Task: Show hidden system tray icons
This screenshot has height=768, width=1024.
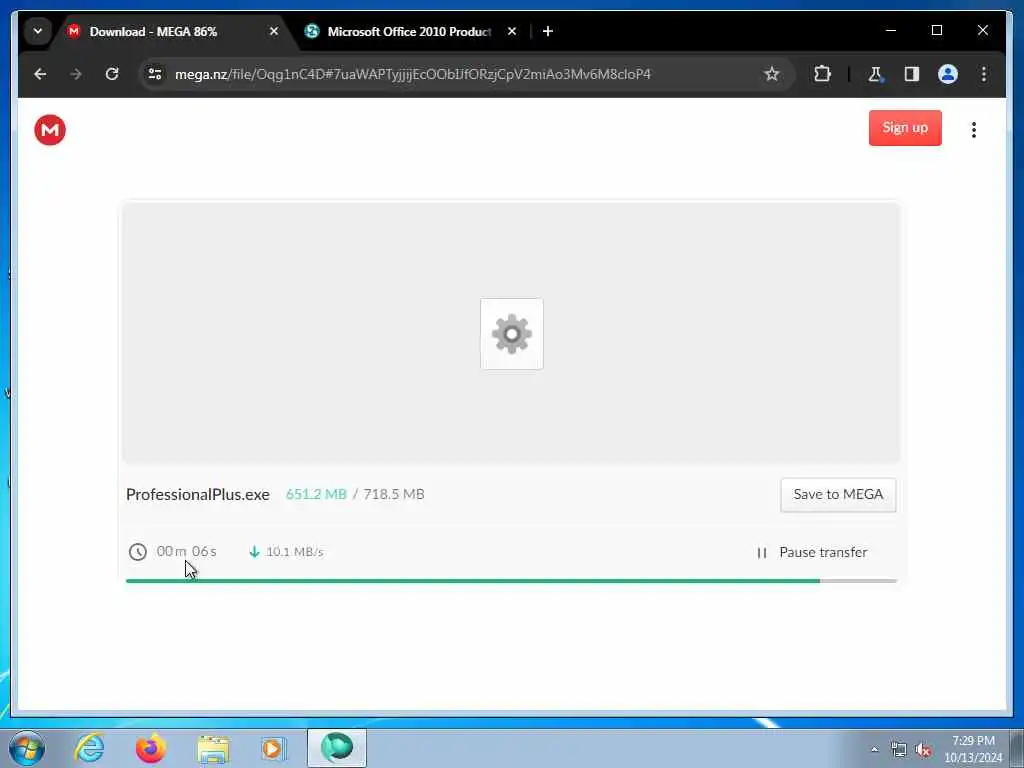Action: (x=874, y=750)
